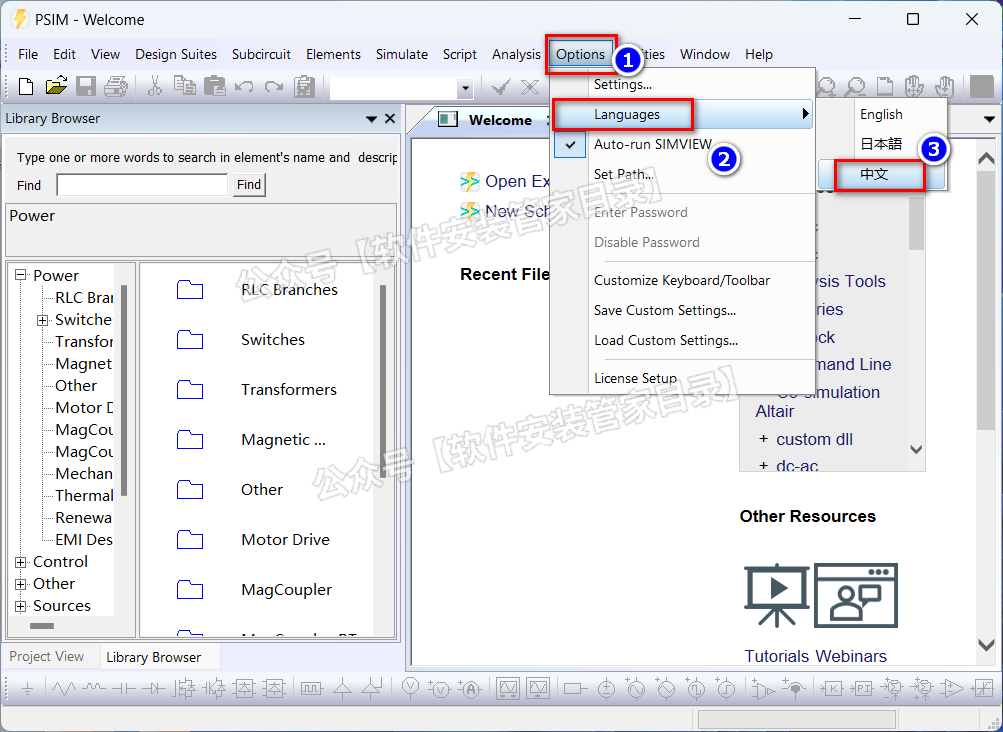1003x732 pixels.
Task: Click the Copy toolbar icon
Action: point(185,86)
